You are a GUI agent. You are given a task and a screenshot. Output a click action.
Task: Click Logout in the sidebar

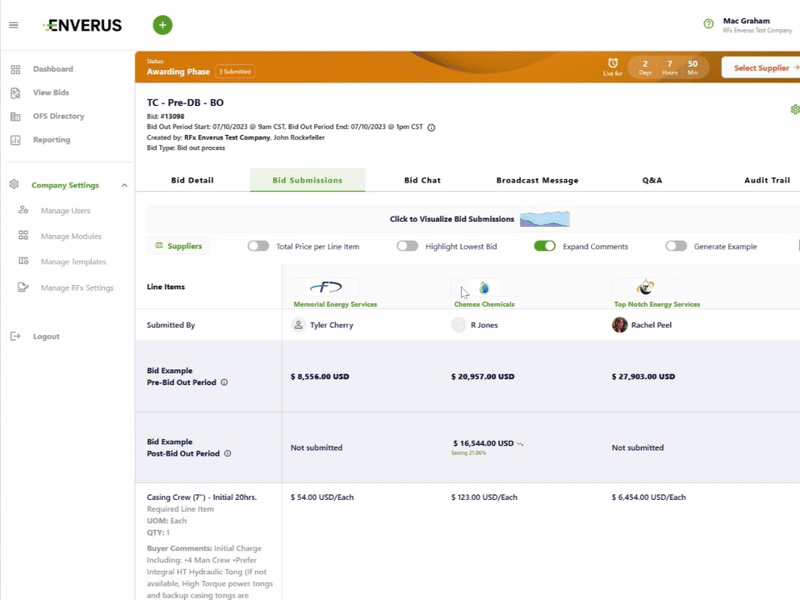click(46, 336)
